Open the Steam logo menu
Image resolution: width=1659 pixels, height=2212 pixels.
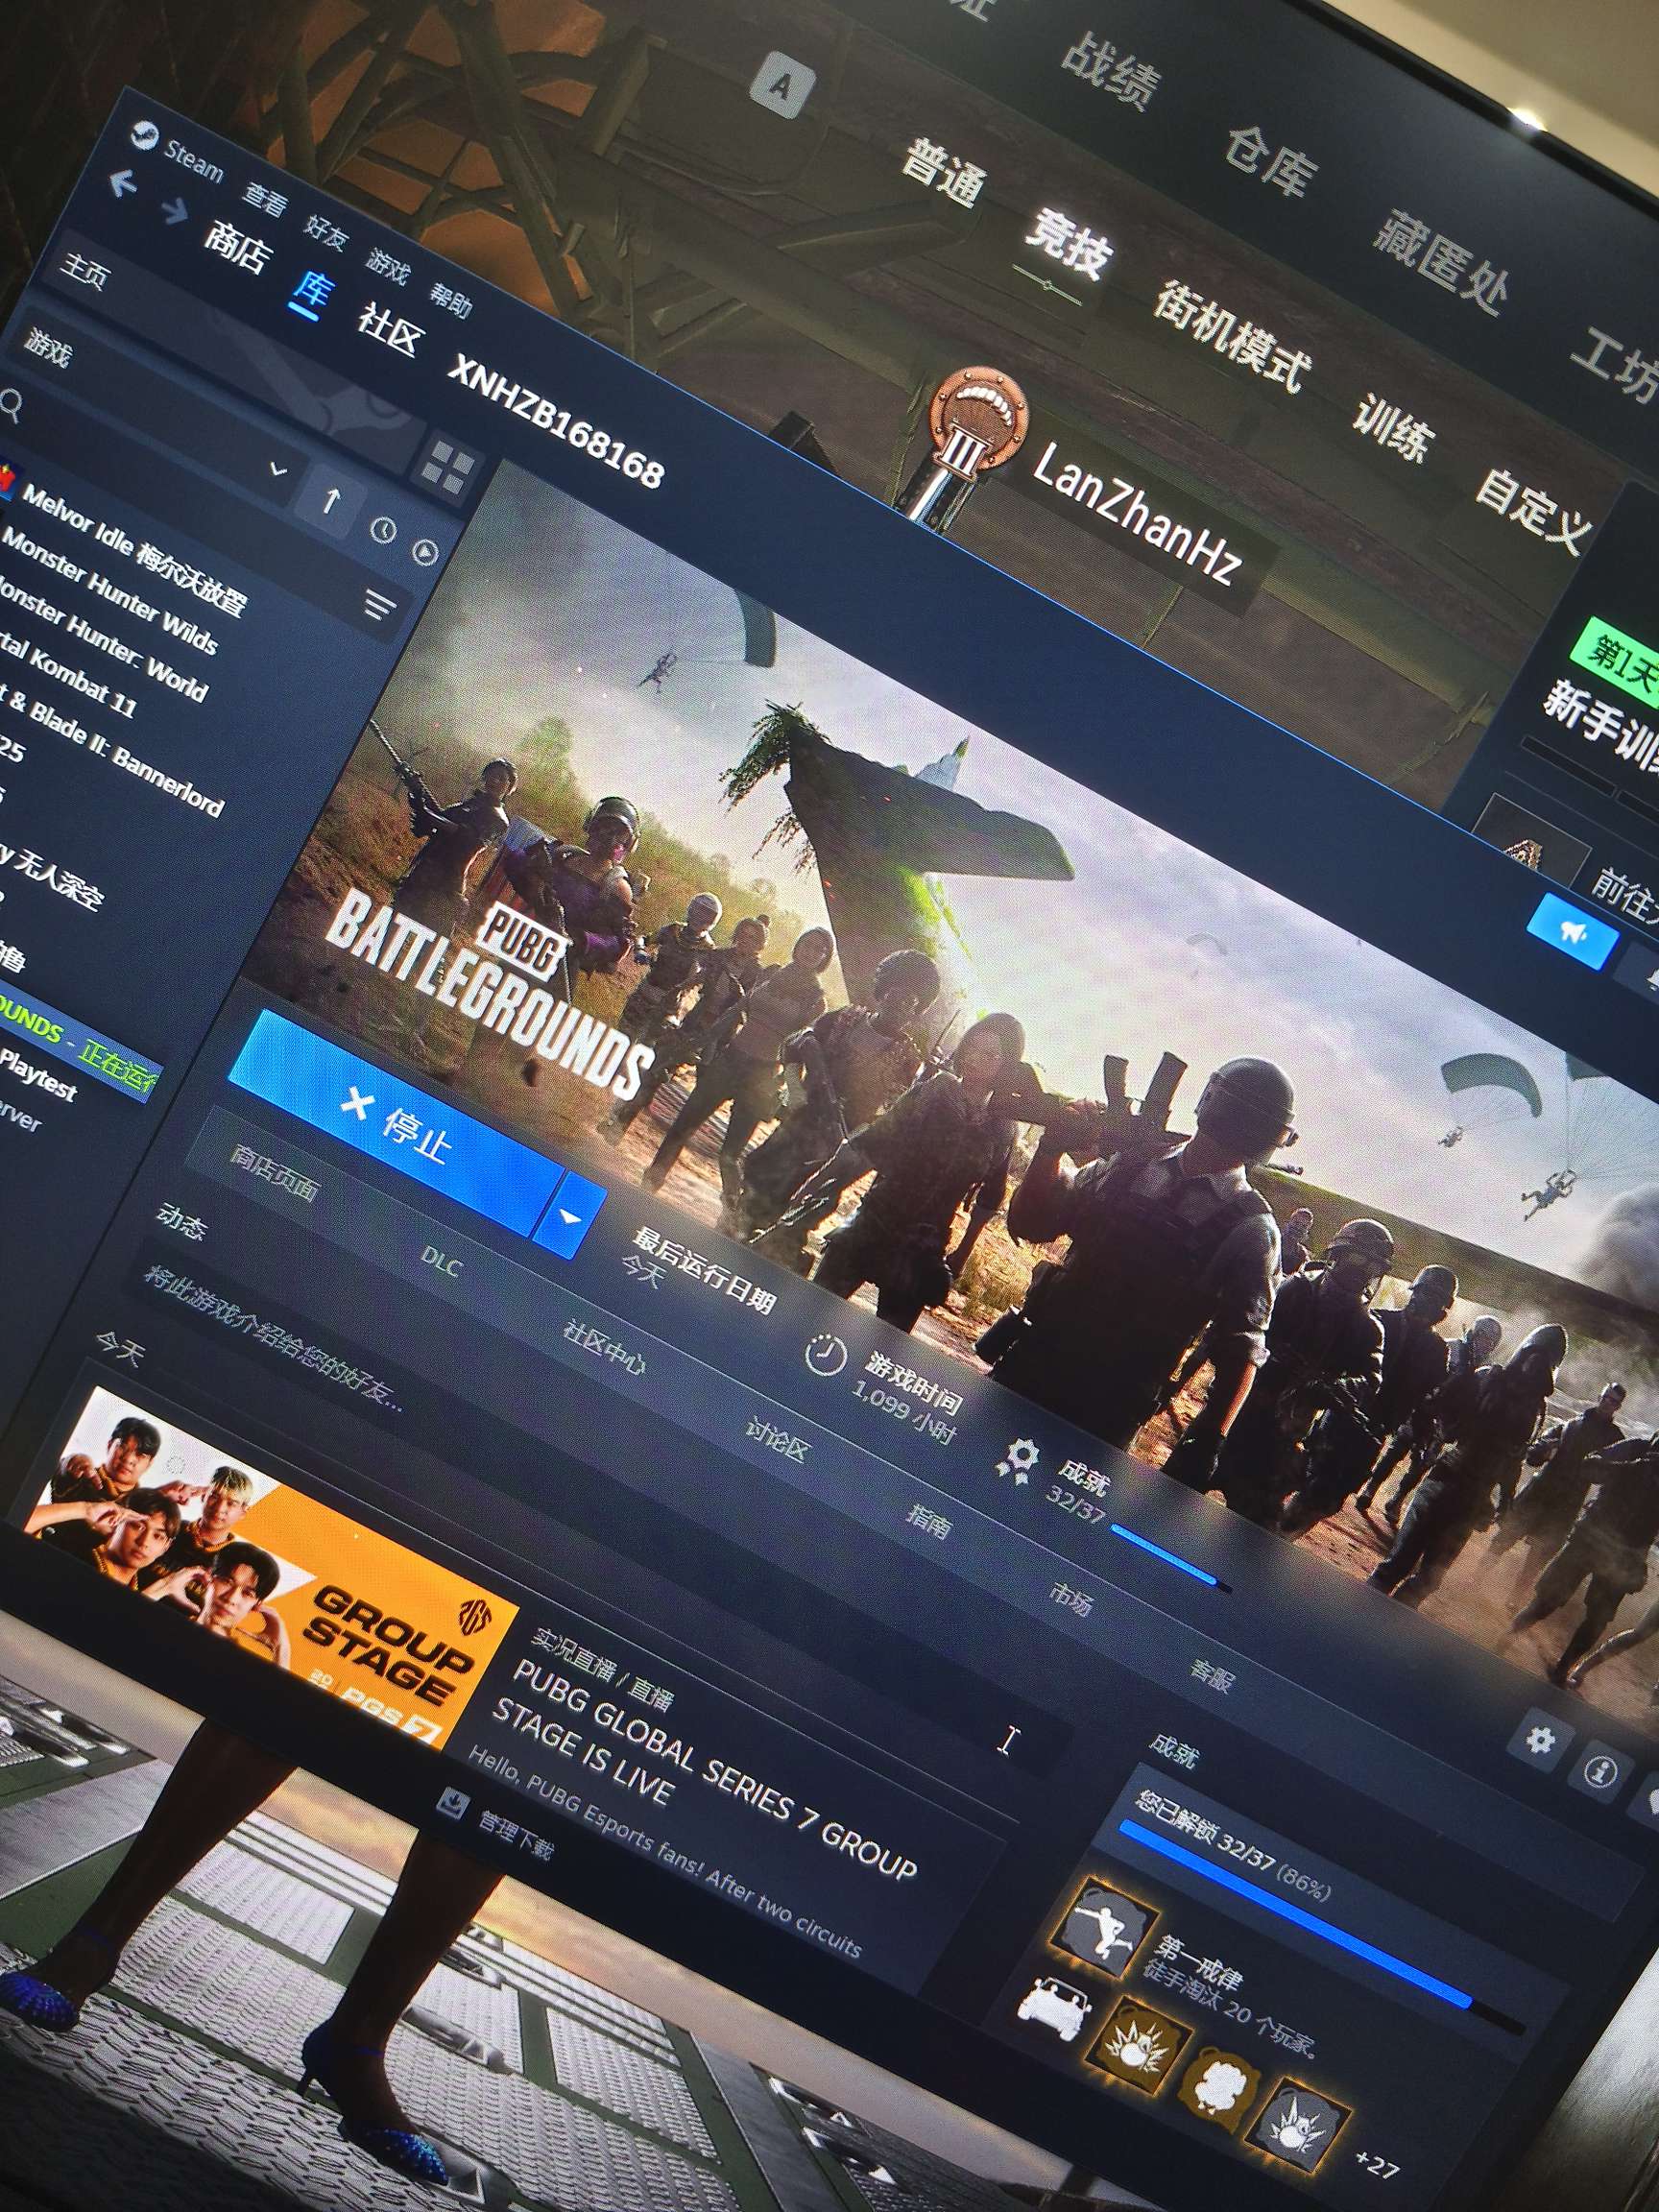(144, 137)
